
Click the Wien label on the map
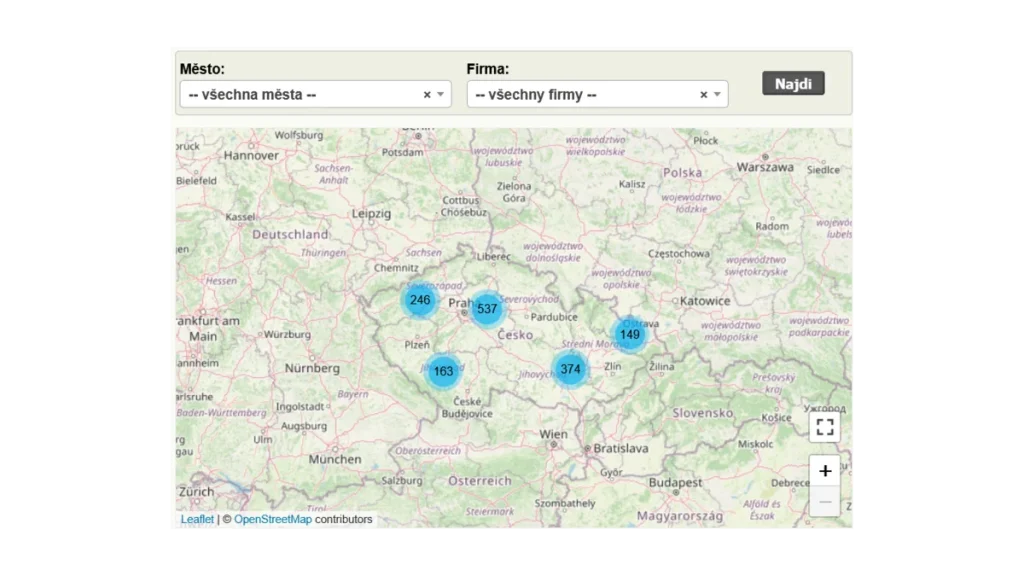pyautogui.click(x=553, y=434)
